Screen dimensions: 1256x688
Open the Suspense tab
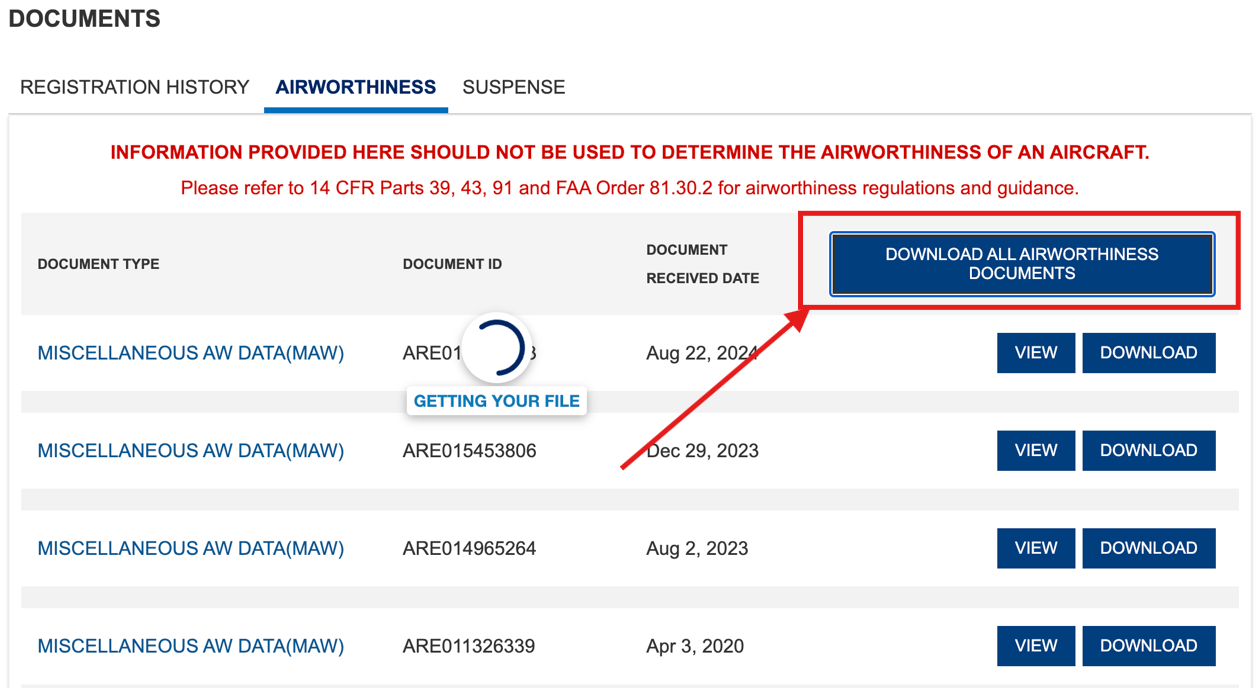pyautogui.click(x=513, y=87)
